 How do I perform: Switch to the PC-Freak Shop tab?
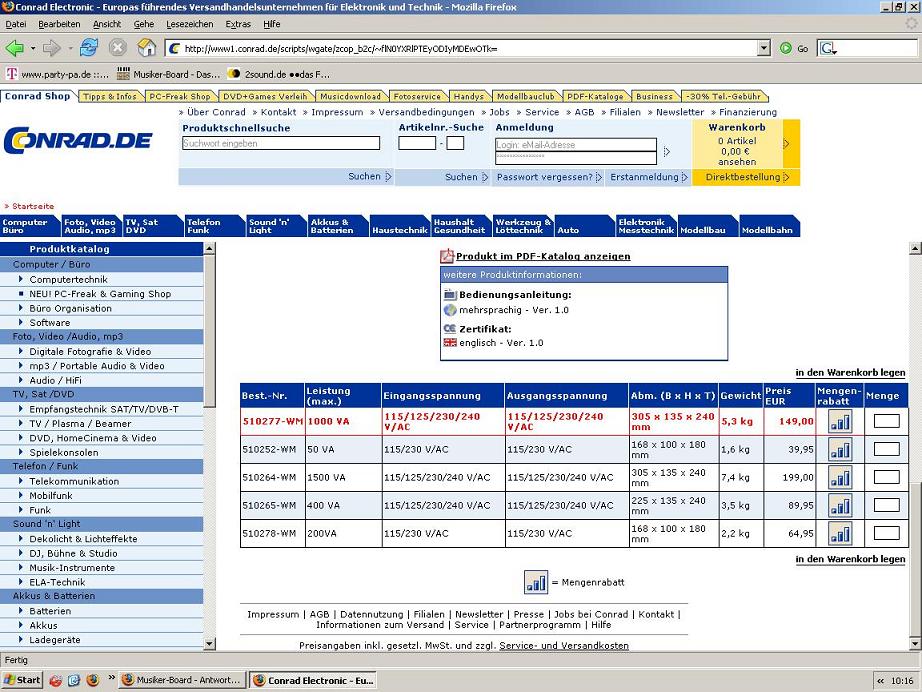pos(179,96)
